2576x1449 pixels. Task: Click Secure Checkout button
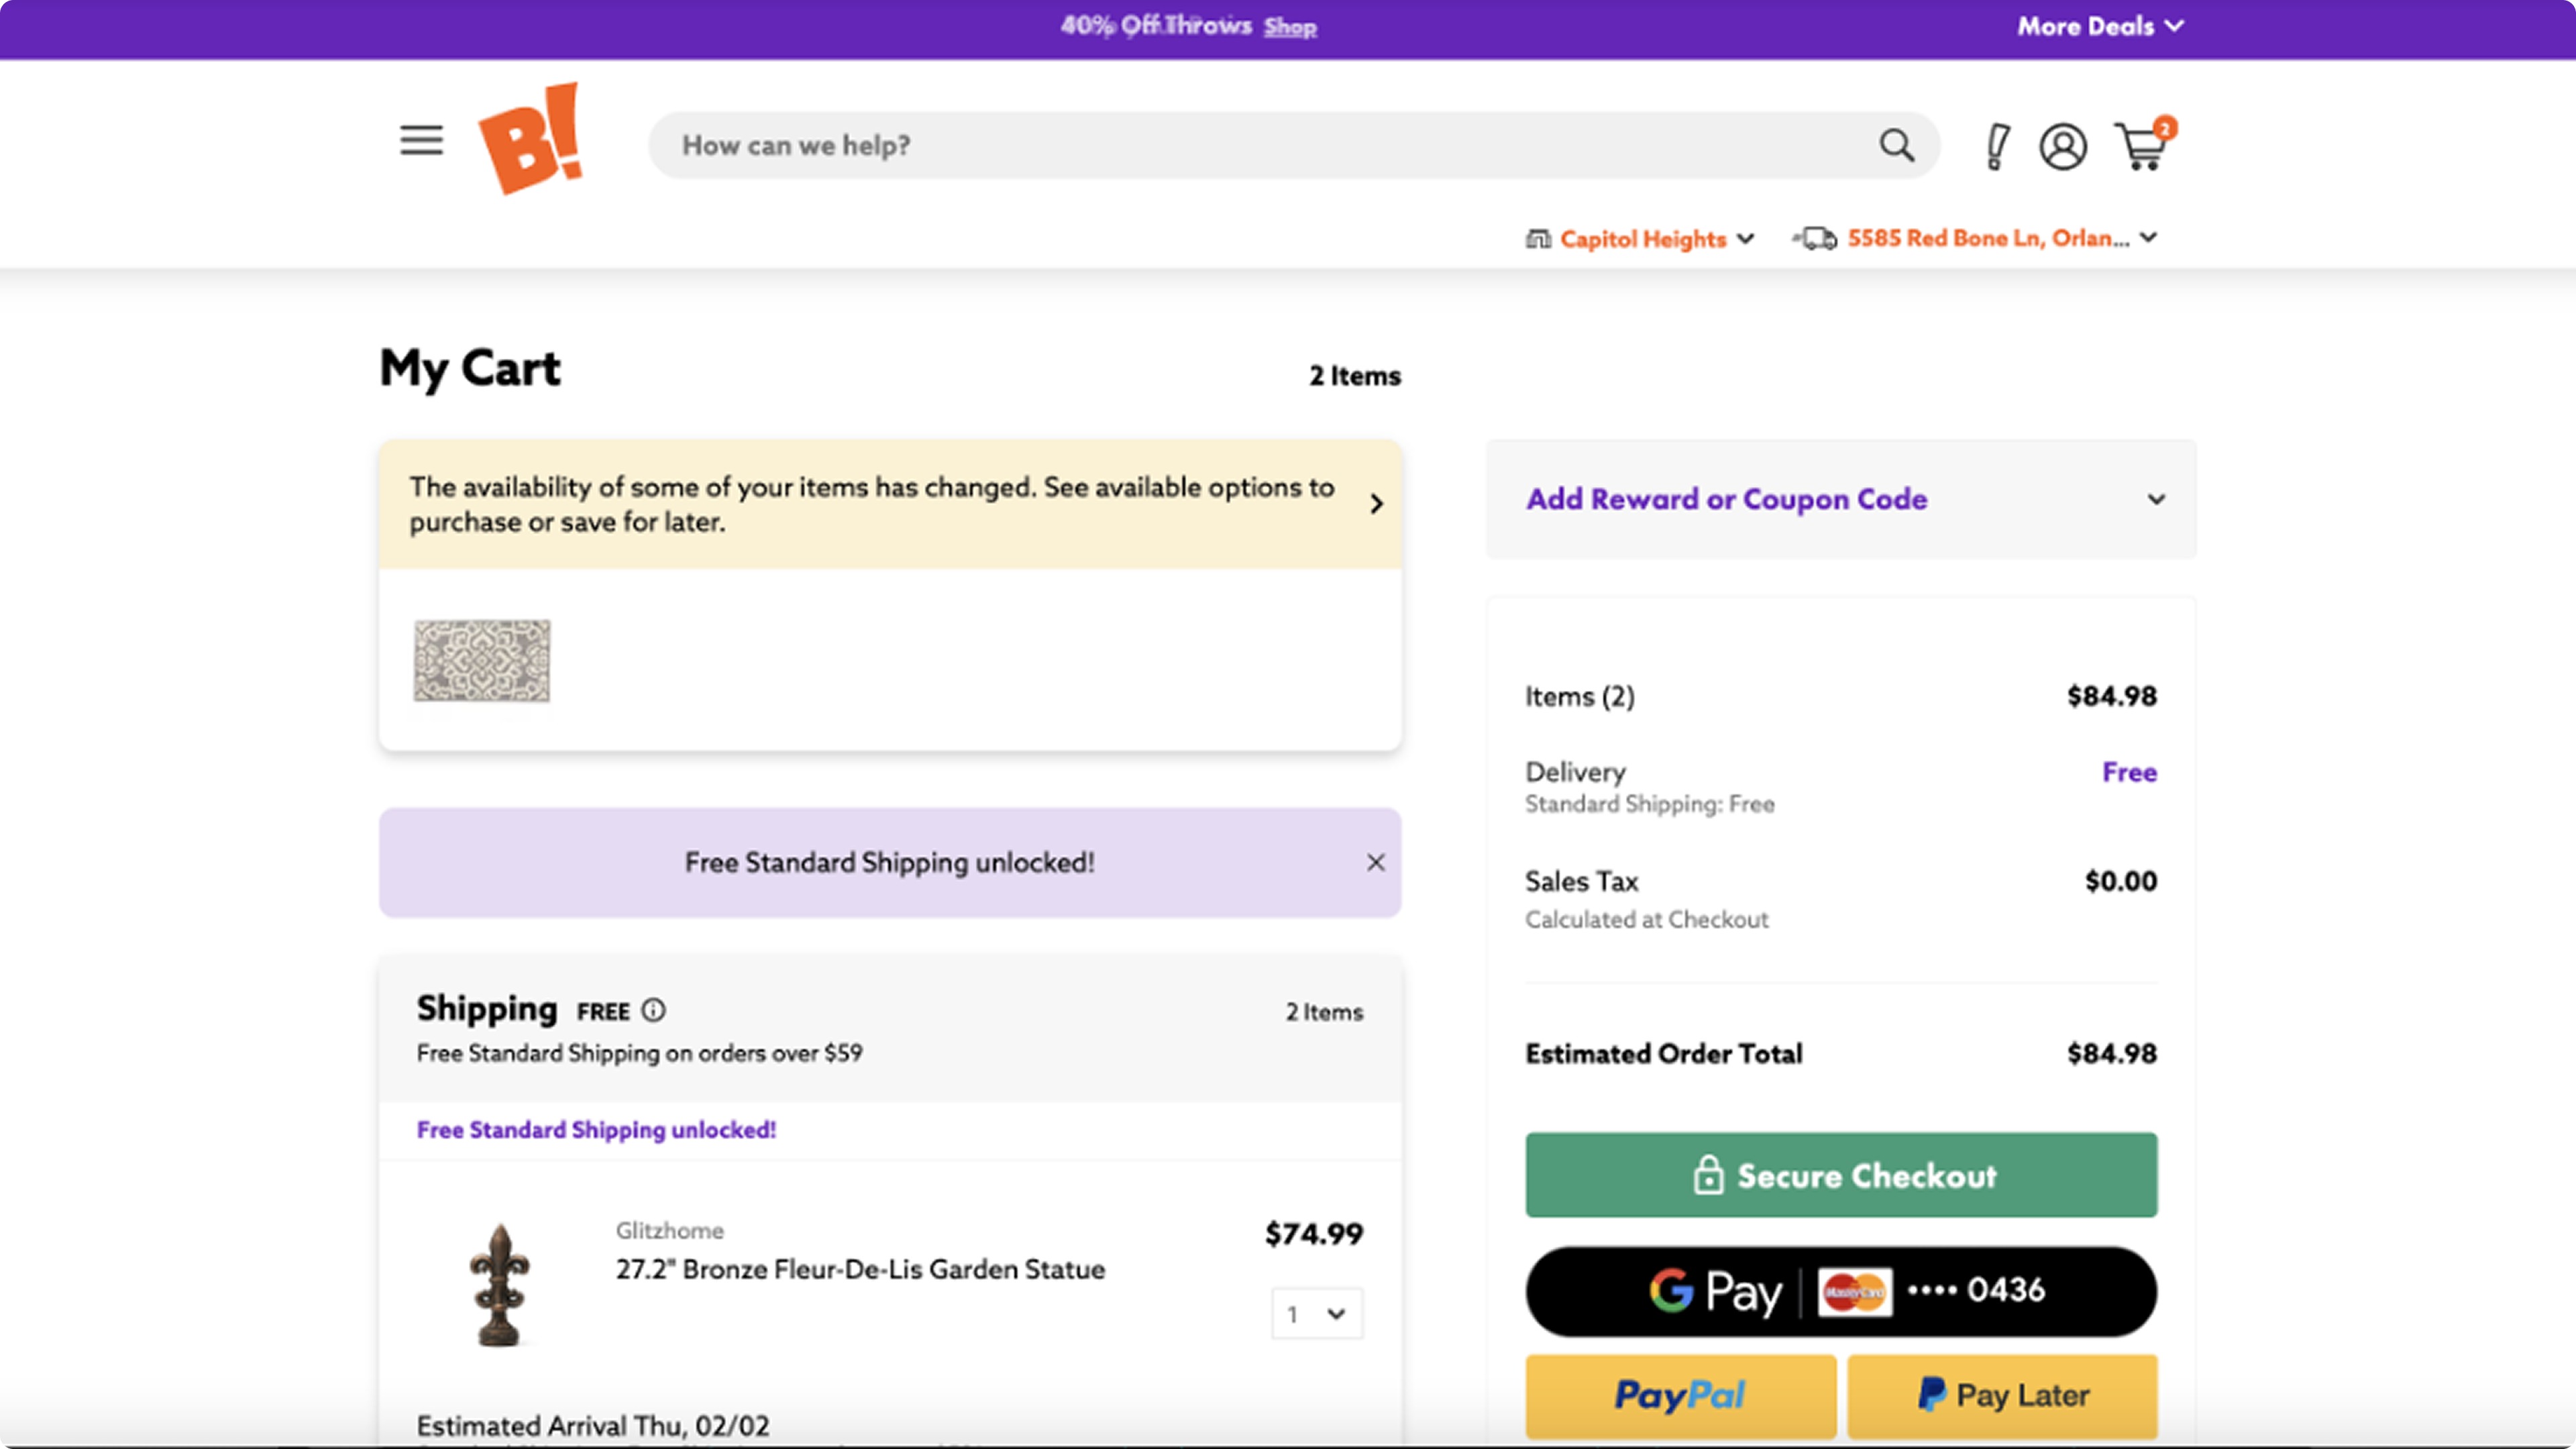[1840, 1175]
